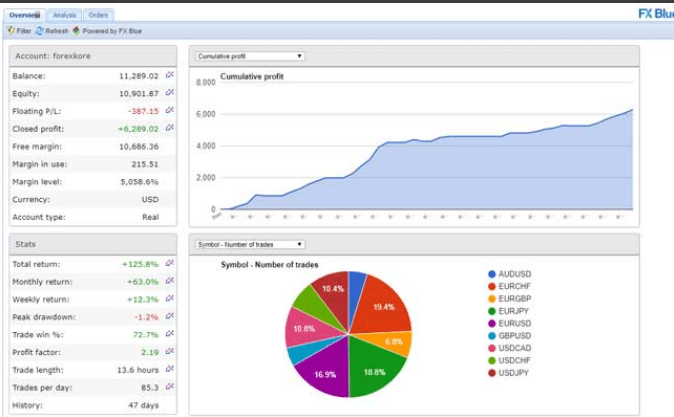Screen dimensions: 674x417
Task: Open the chart icon next to Floating P/L
Action: pos(169,111)
